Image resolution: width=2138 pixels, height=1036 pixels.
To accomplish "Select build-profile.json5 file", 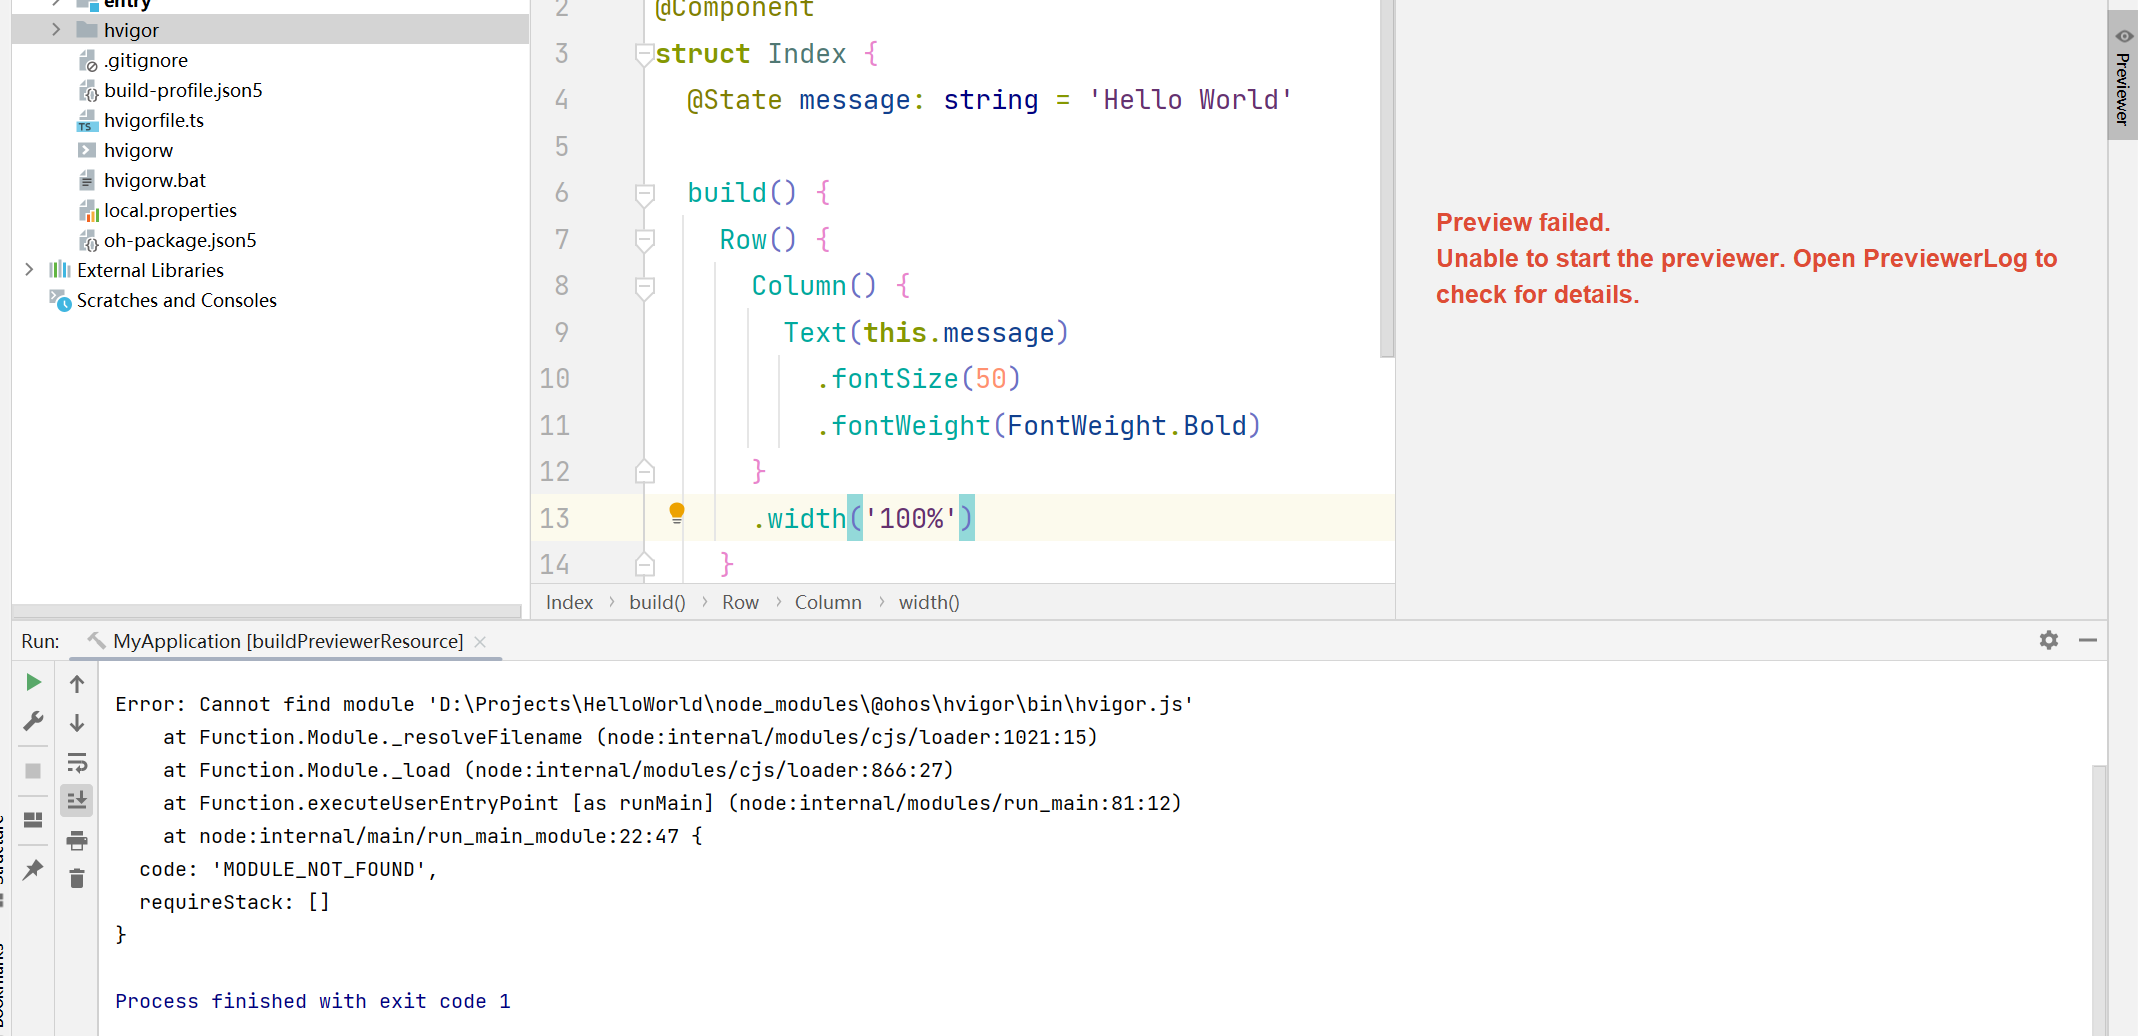I will 183,90.
